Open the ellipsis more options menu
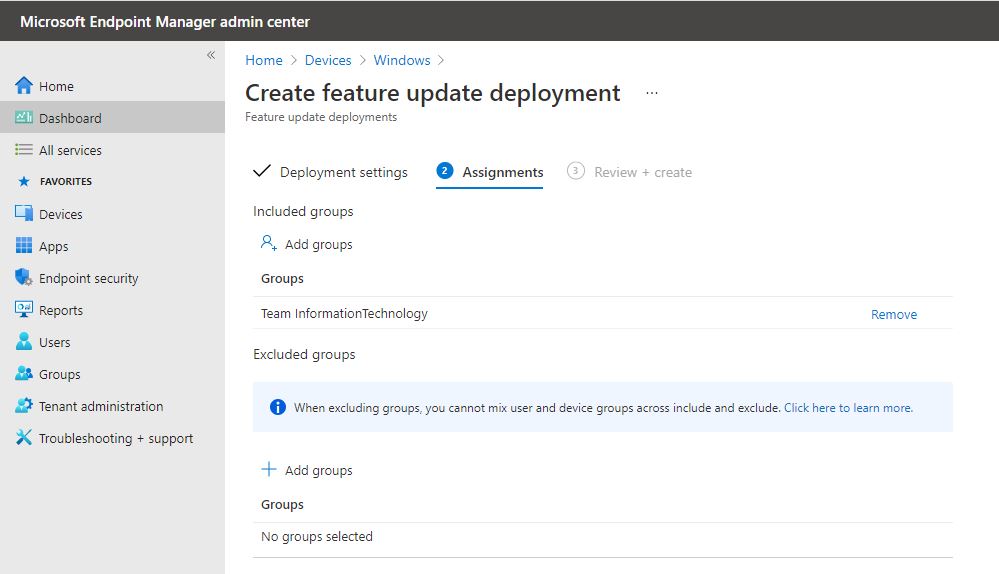This screenshot has width=999, height=574. point(652,93)
